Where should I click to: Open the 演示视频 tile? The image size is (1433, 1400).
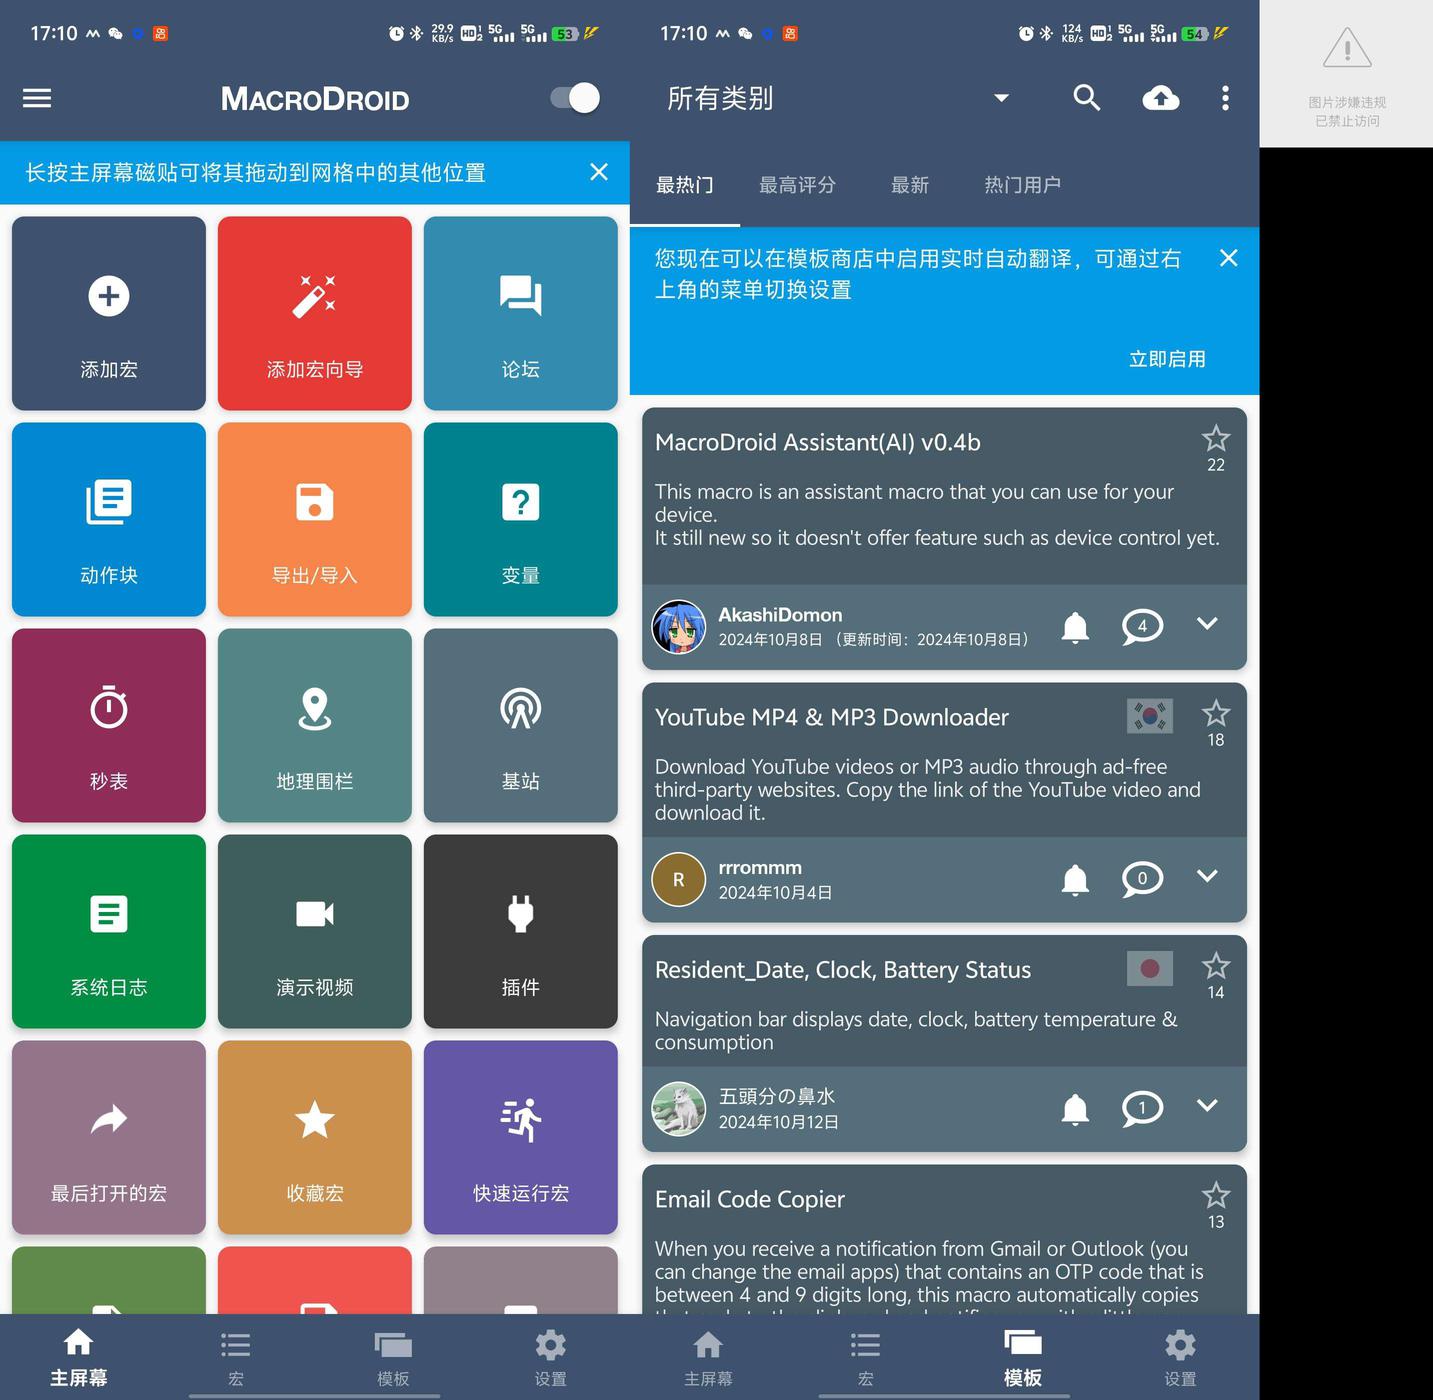click(315, 931)
